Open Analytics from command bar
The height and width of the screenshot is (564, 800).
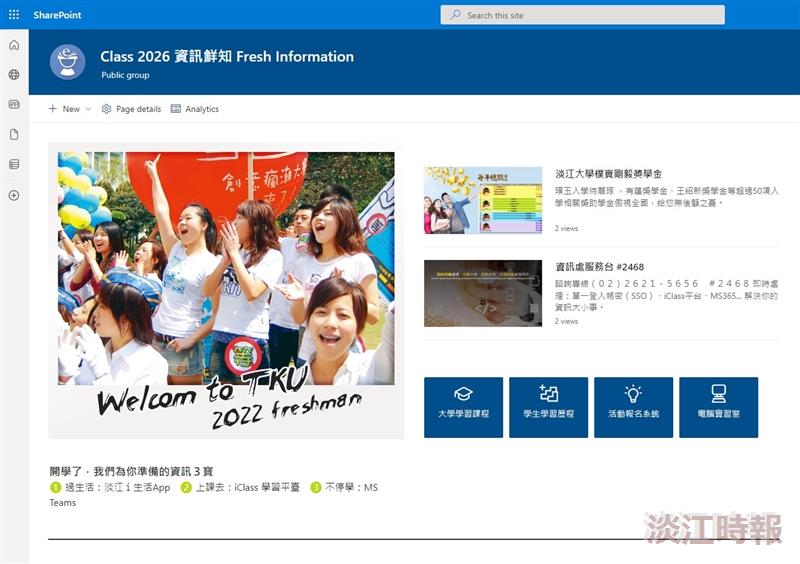(195, 109)
